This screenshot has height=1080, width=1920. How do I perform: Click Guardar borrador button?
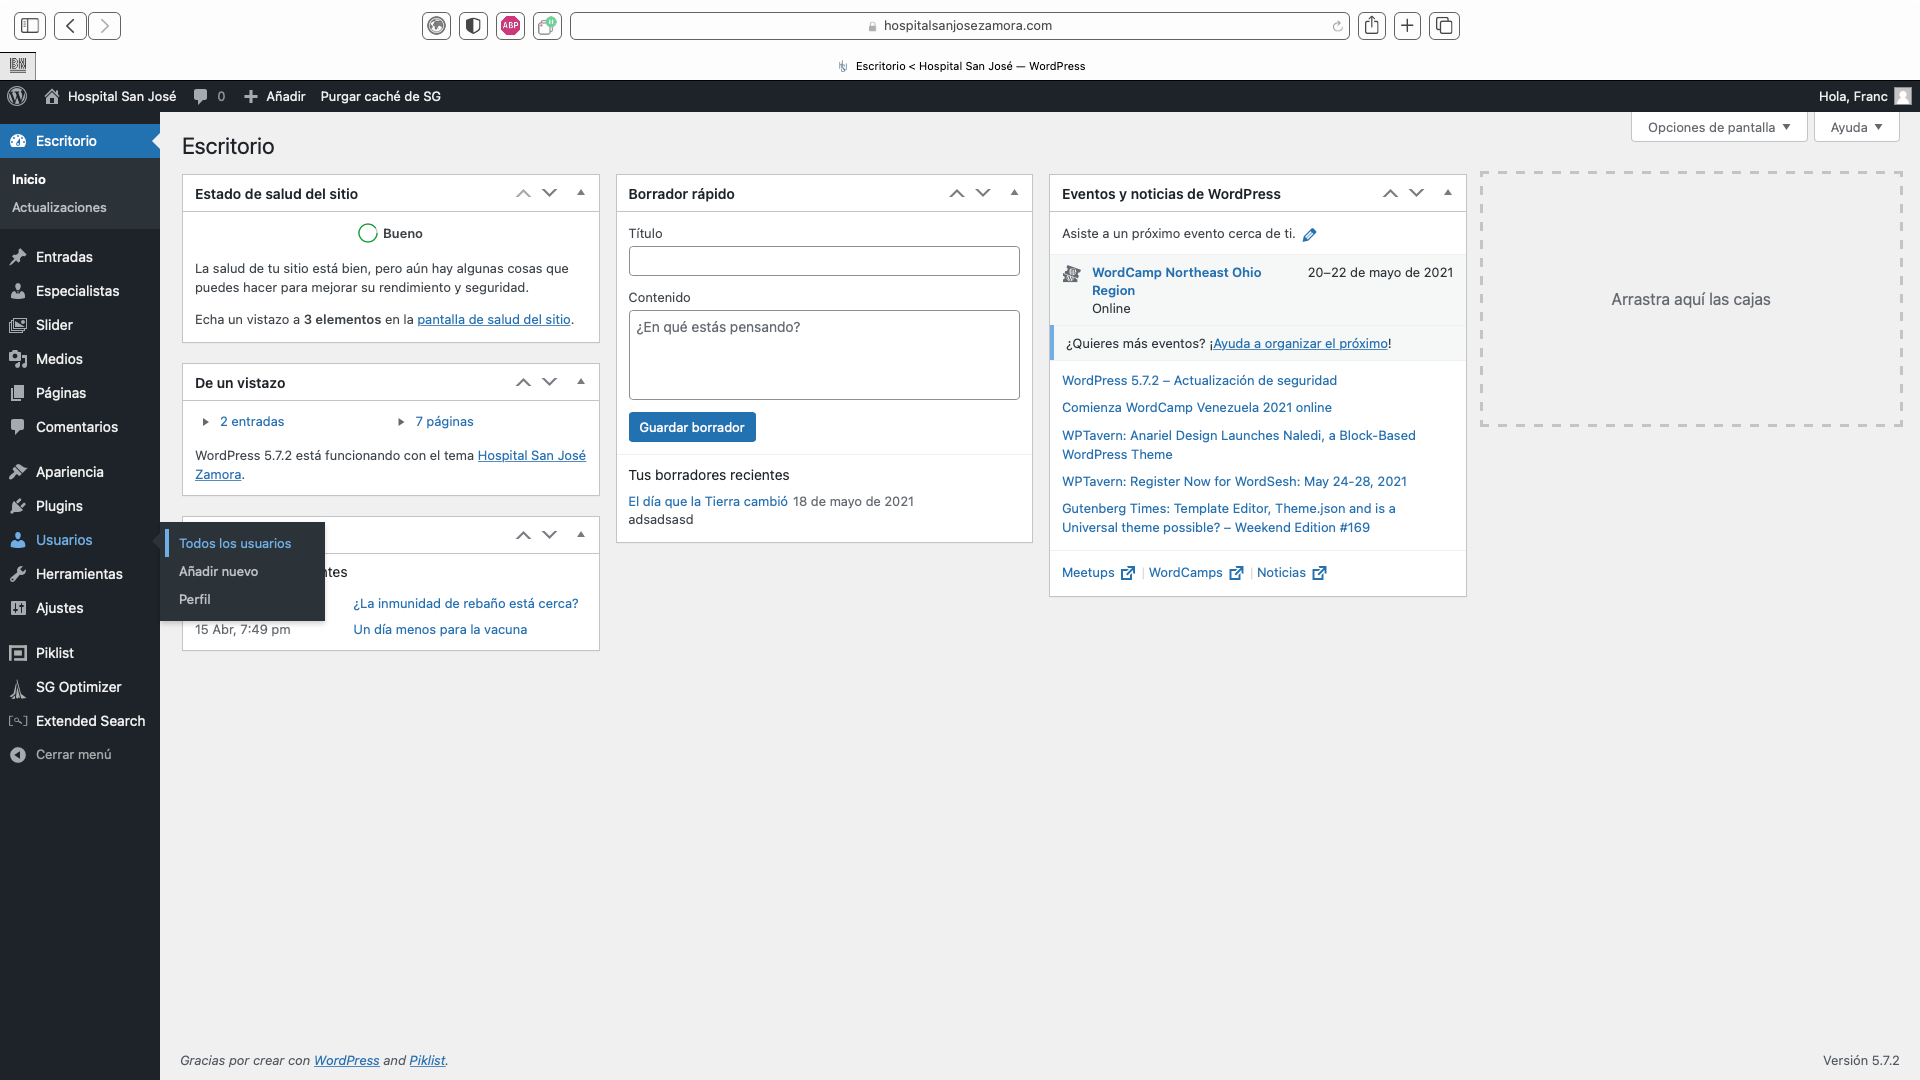point(692,427)
